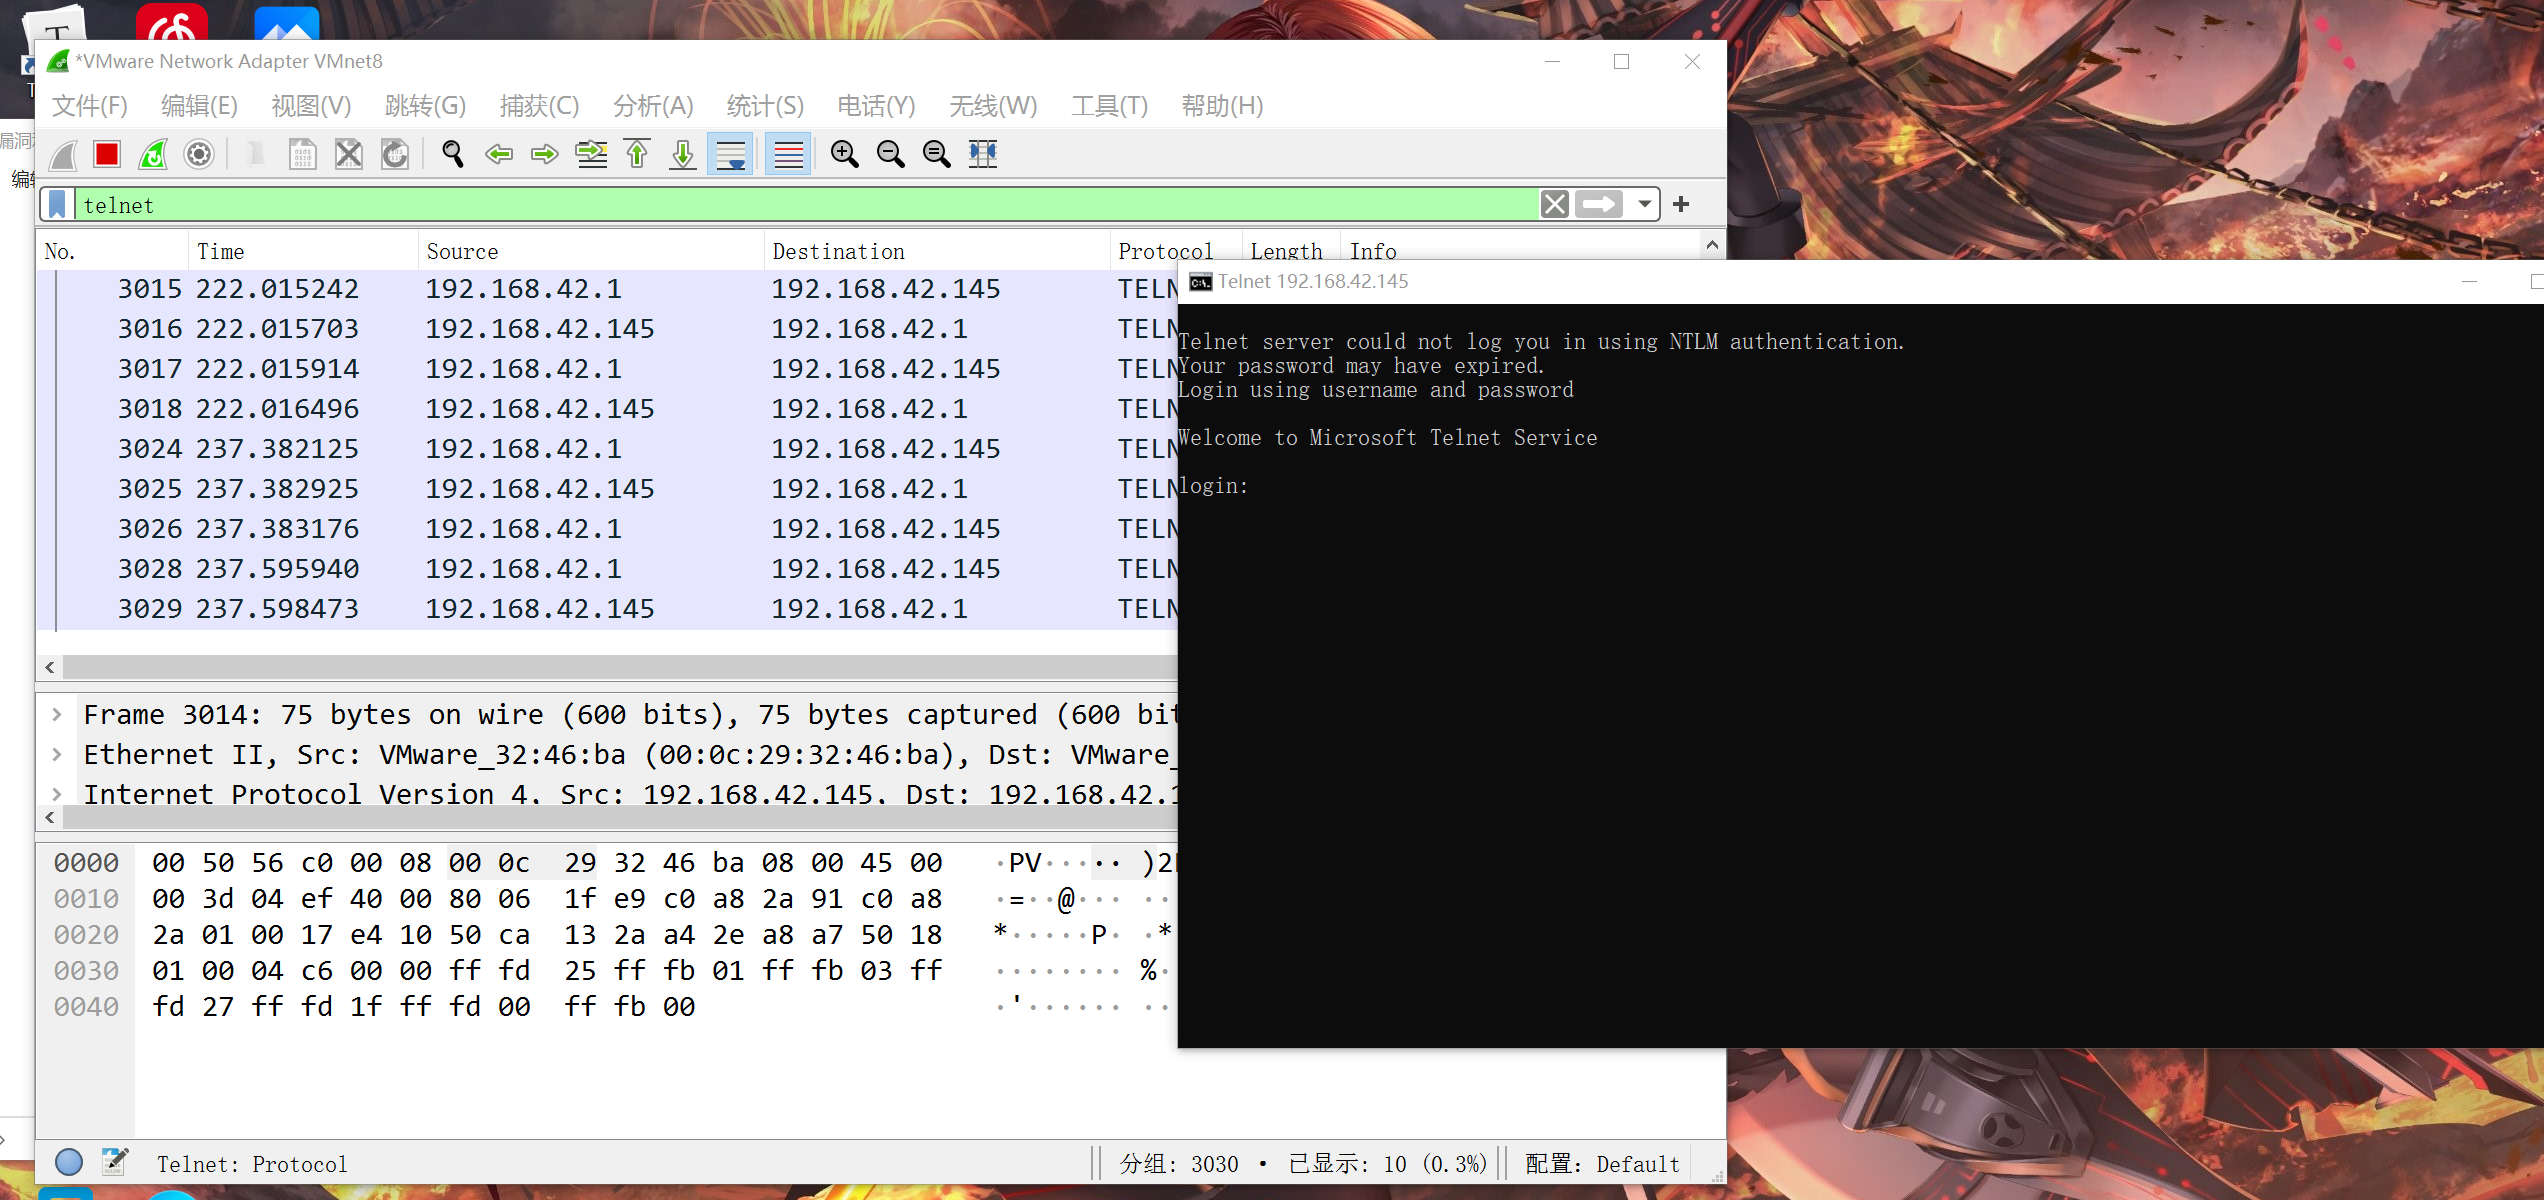Expand Internet Protocol Version 4 row

coord(57,795)
